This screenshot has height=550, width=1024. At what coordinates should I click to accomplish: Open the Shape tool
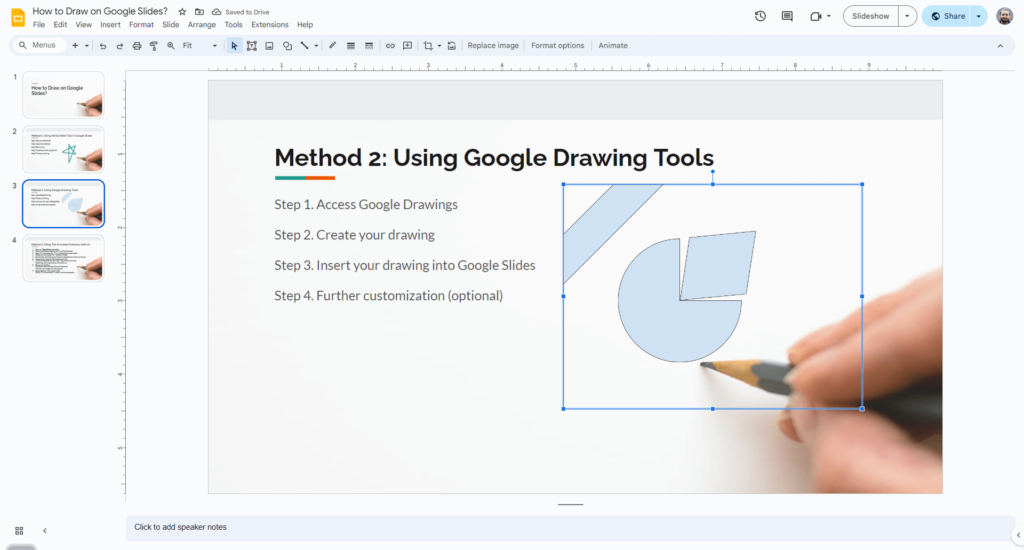tap(287, 46)
